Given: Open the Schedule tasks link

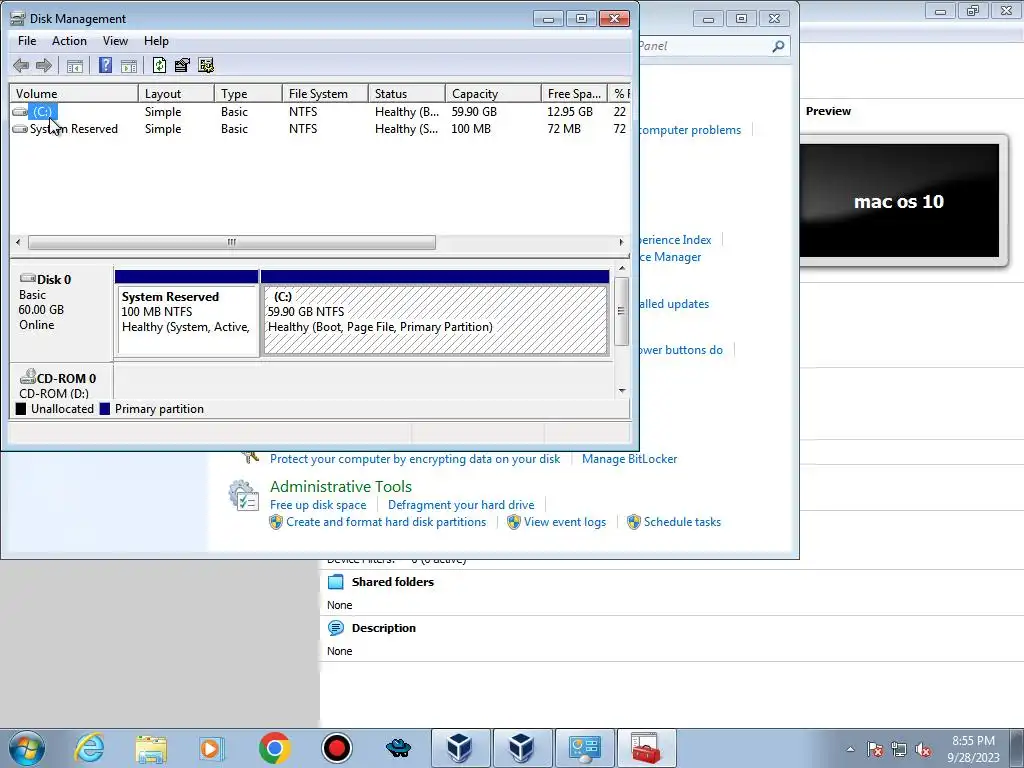Looking at the screenshot, I should pos(682,522).
